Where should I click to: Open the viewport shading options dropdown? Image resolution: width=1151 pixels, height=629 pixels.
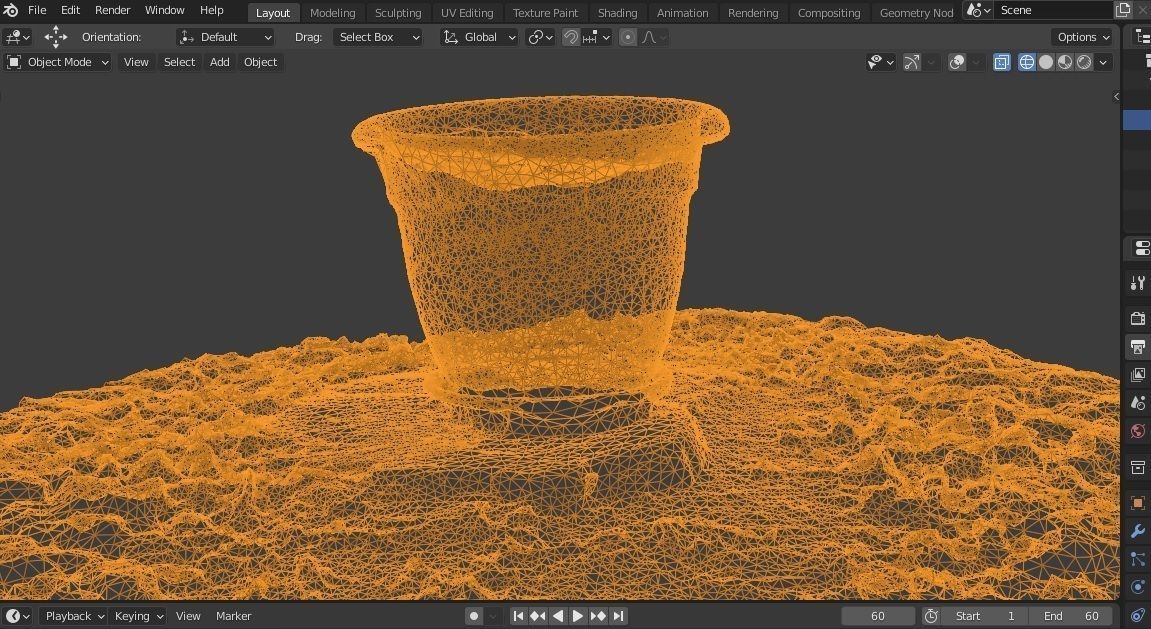(x=1103, y=62)
